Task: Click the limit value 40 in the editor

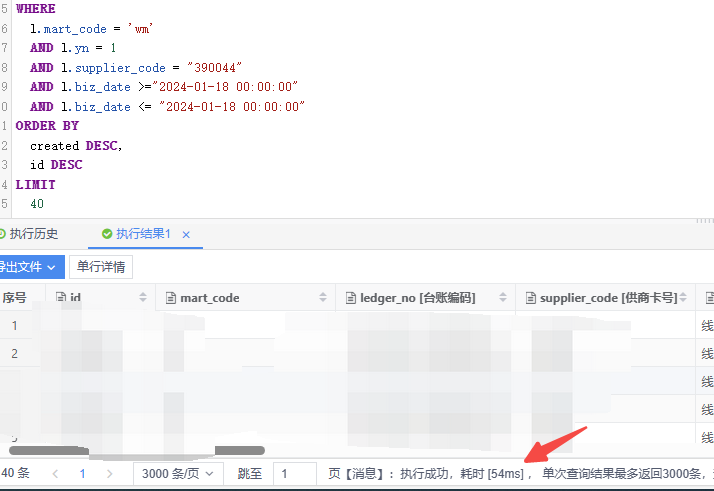Action: [x=37, y=204]
